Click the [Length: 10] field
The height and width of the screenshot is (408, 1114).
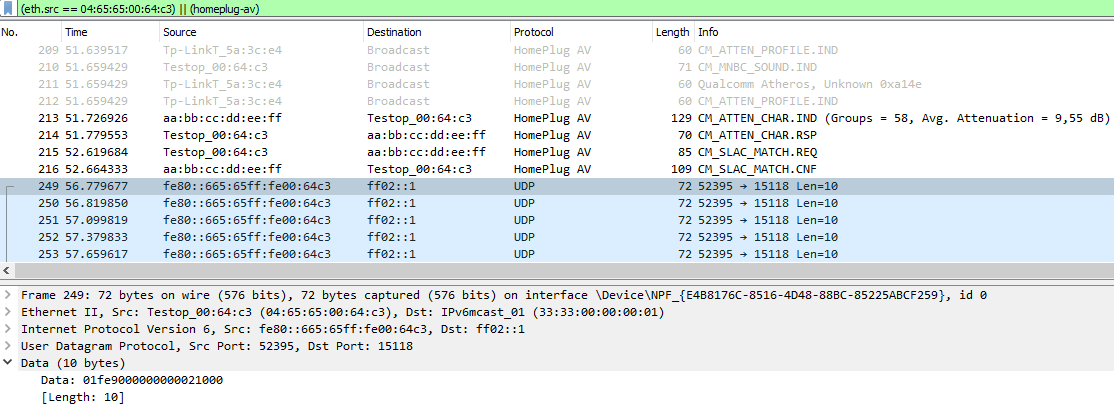click(82, 397)
